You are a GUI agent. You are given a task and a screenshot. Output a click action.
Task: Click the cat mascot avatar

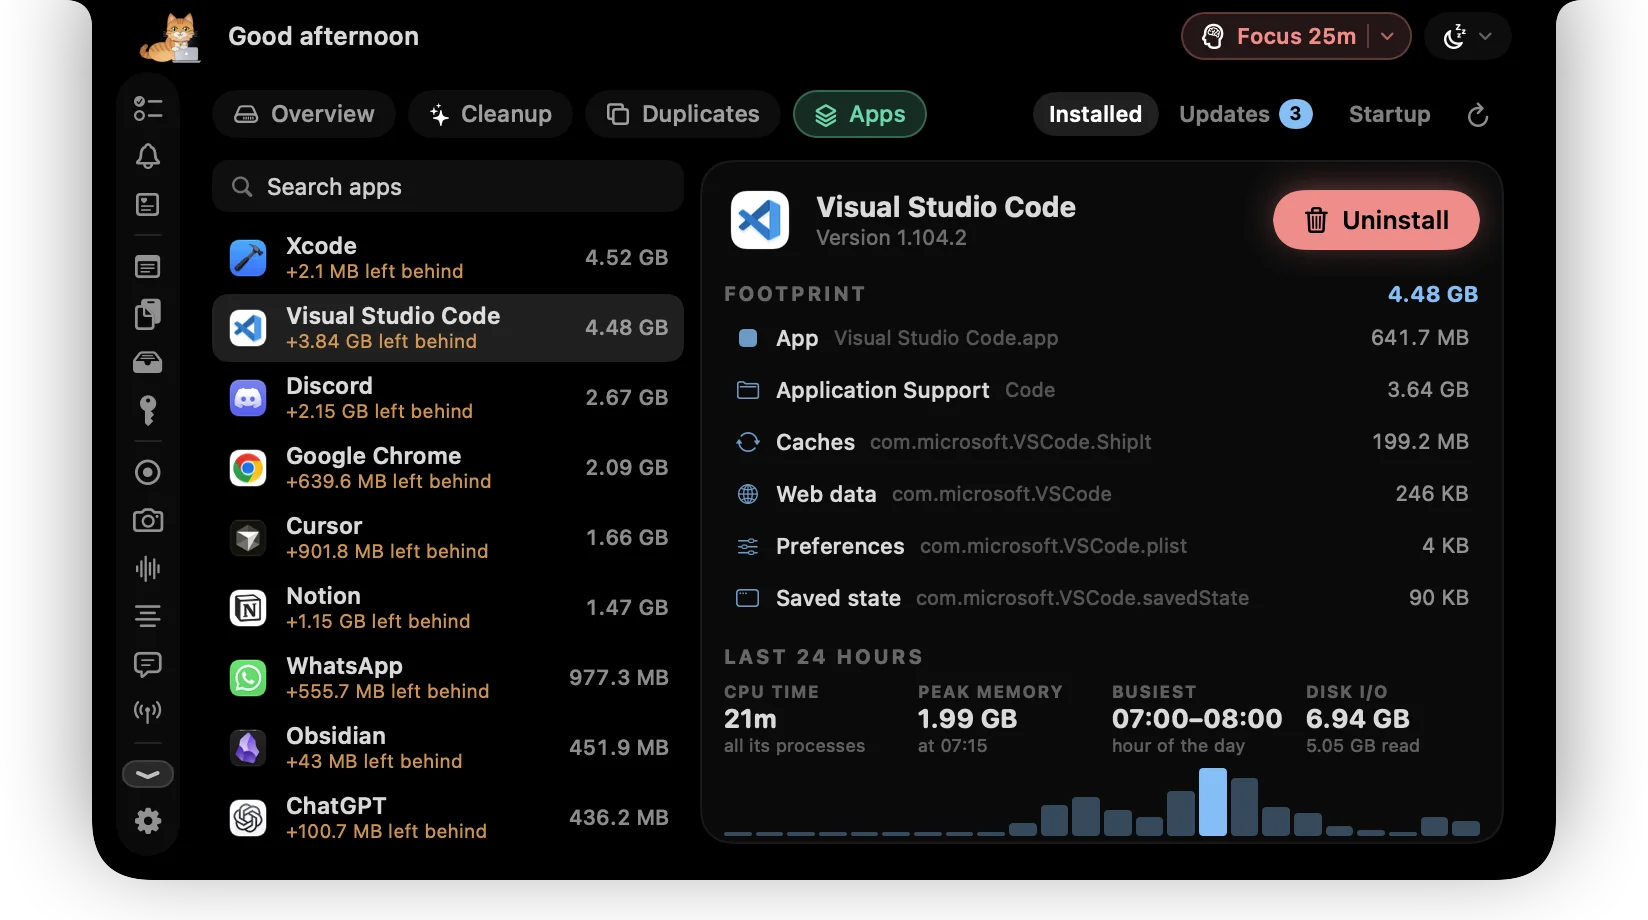pyautogui.click(x=172, y=38)
